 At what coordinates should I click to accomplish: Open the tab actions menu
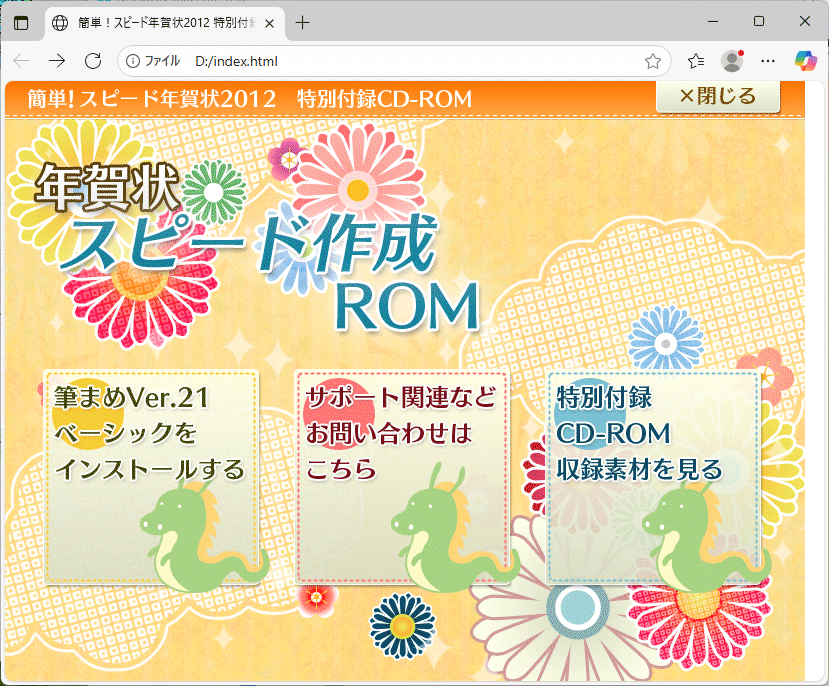point(22,21)
